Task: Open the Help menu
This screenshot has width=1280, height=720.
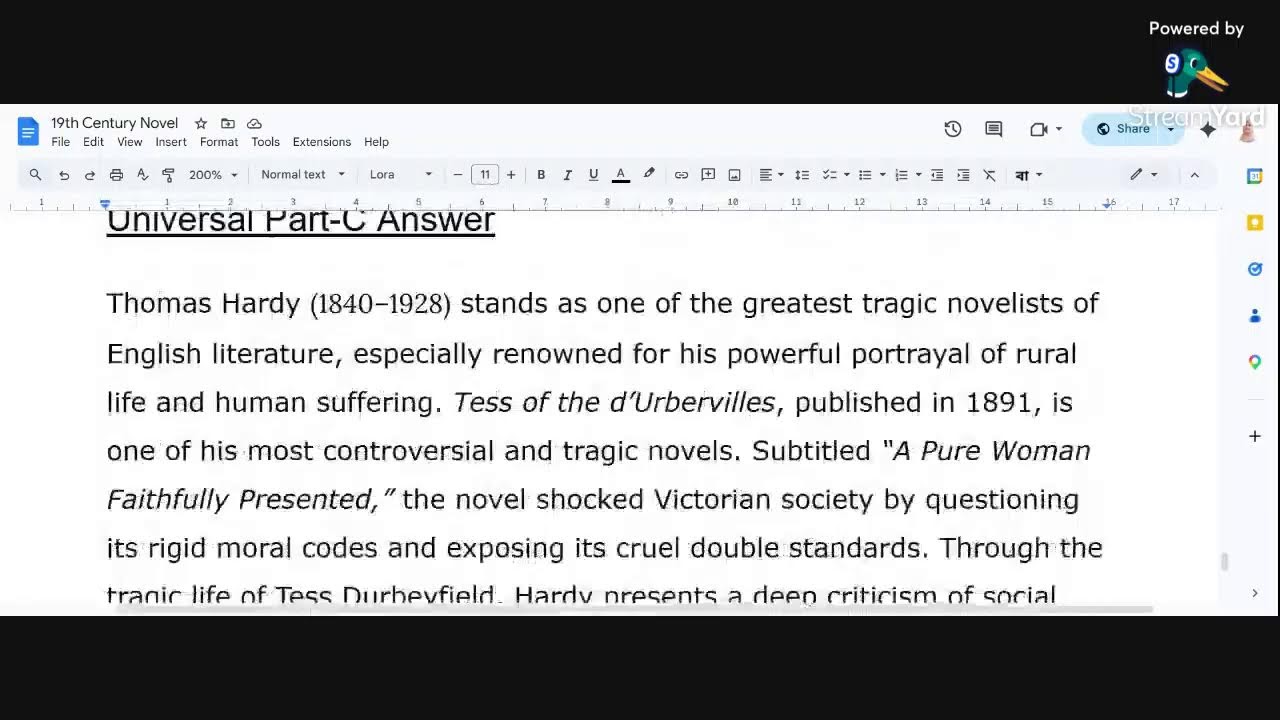Action: pos(376,142)
